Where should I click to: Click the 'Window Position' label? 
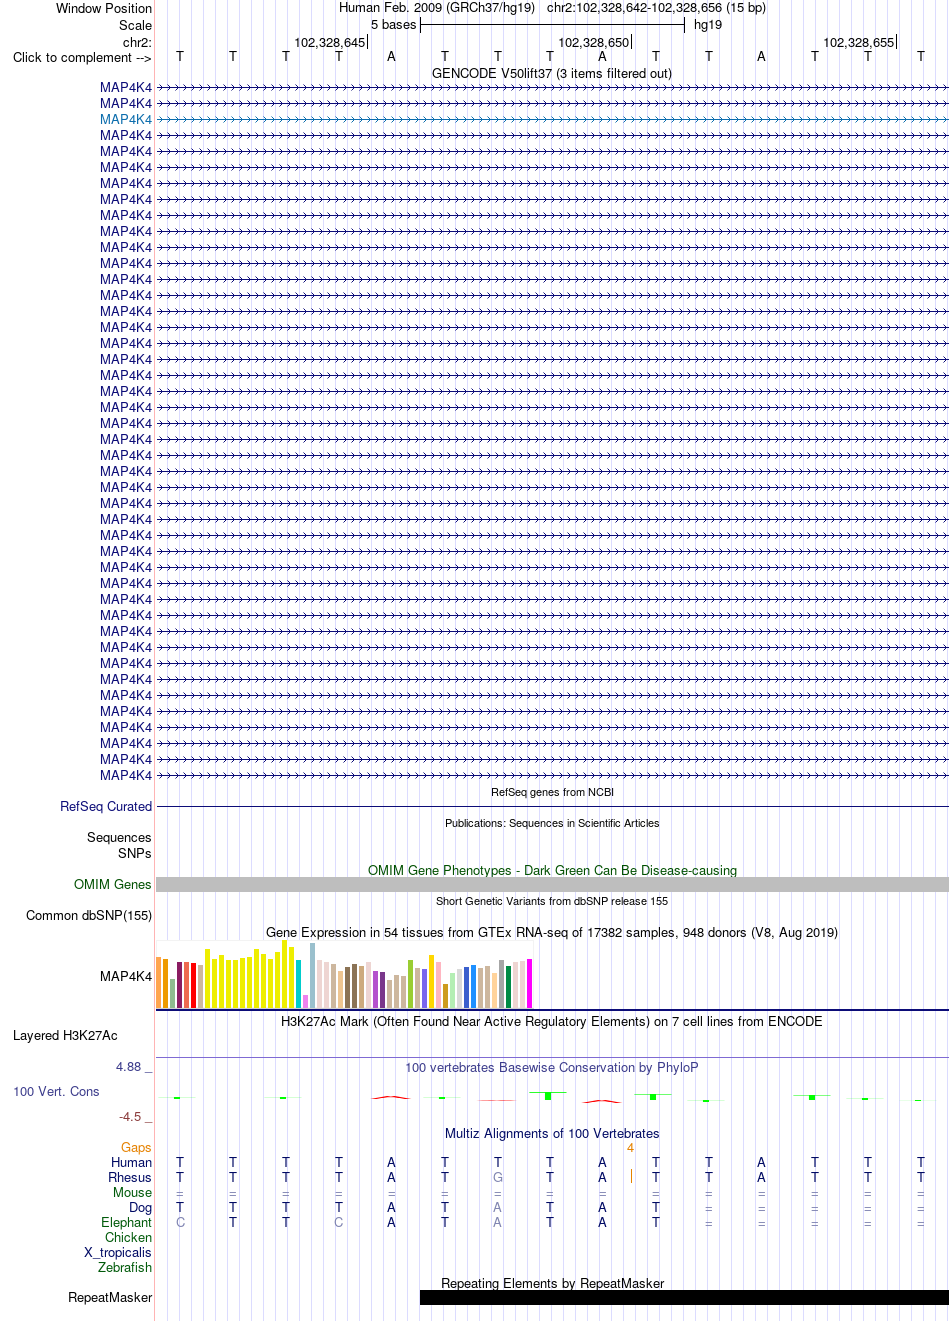pyautogui.click(x=104, y=8)
